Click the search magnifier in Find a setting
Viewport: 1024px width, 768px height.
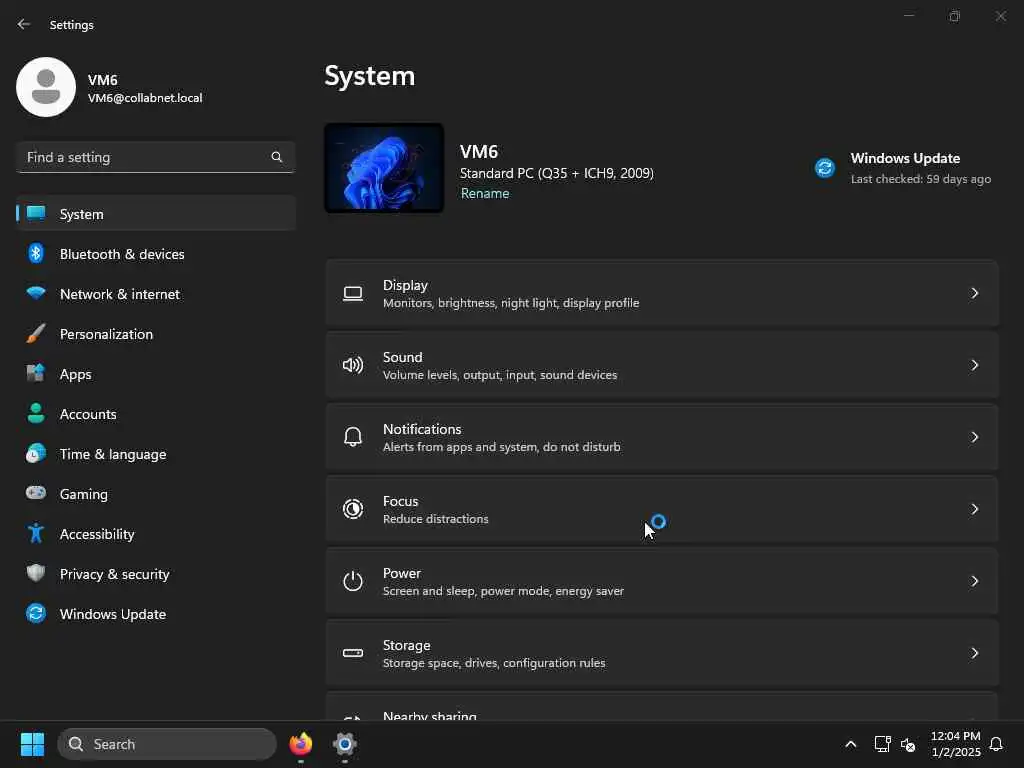(x=276, y=157)
